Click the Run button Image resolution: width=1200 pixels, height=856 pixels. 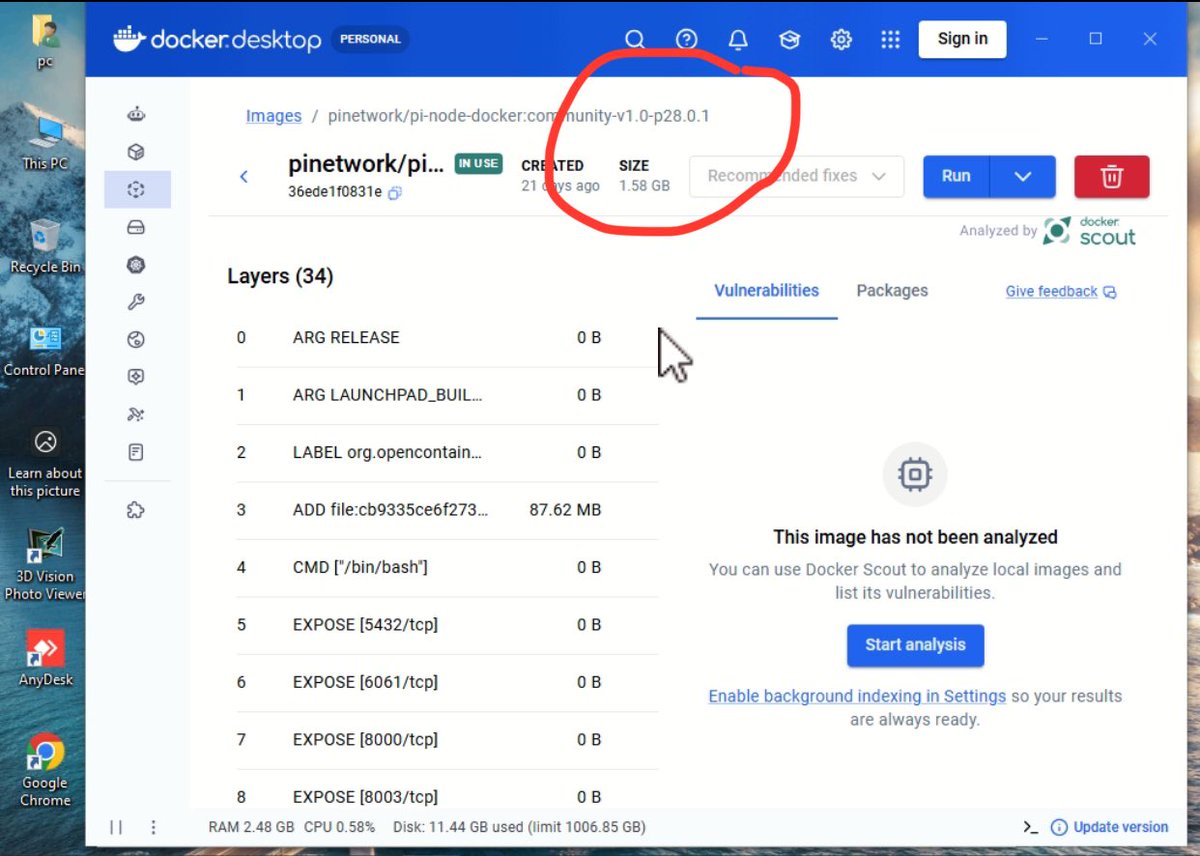point(956,176)
